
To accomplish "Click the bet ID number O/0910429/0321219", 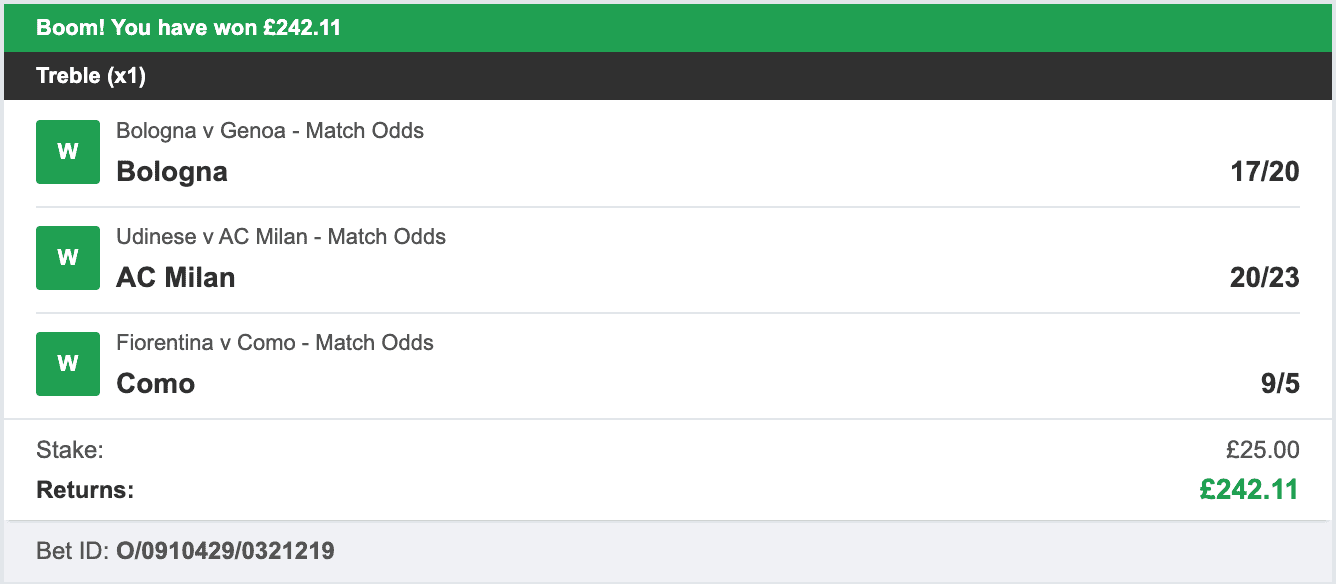I will coord(225,550).
